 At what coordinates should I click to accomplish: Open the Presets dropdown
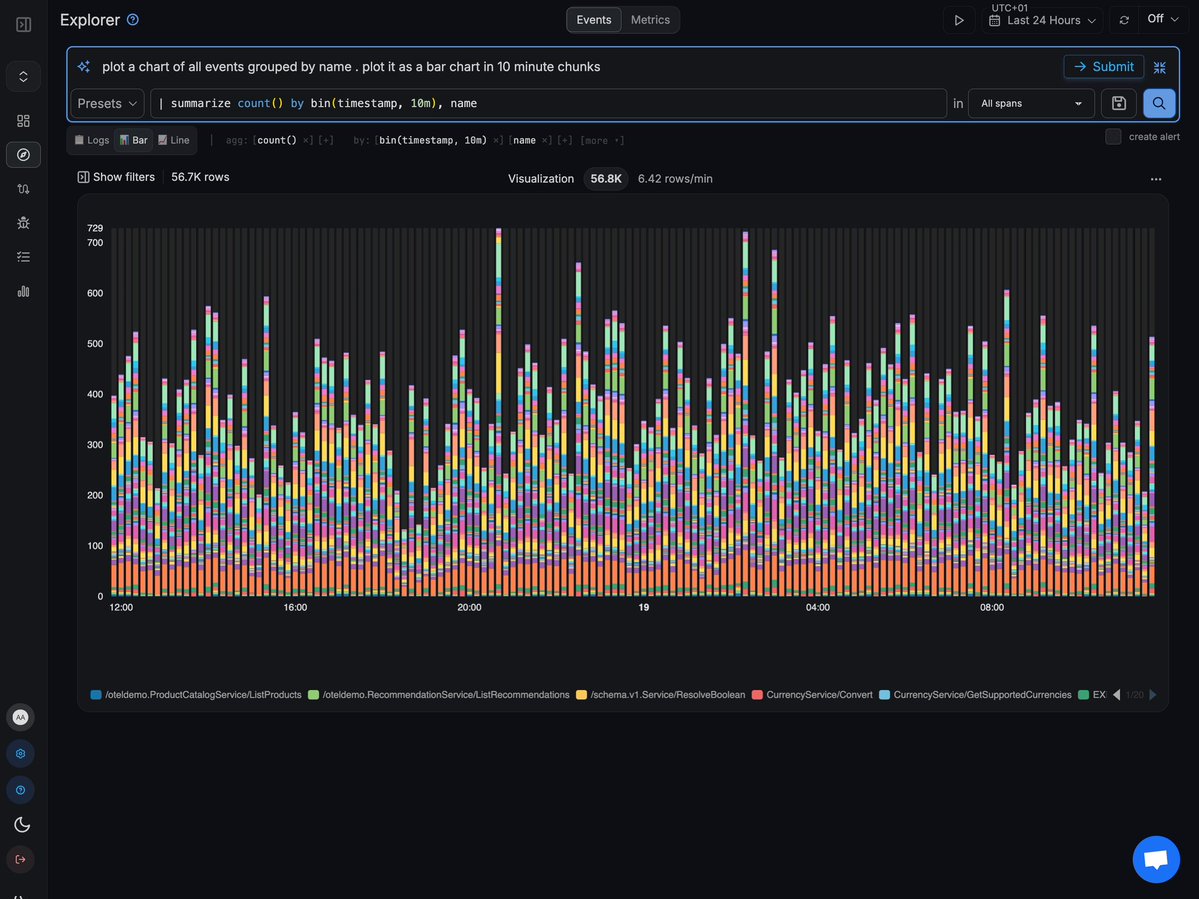(106, 103)
